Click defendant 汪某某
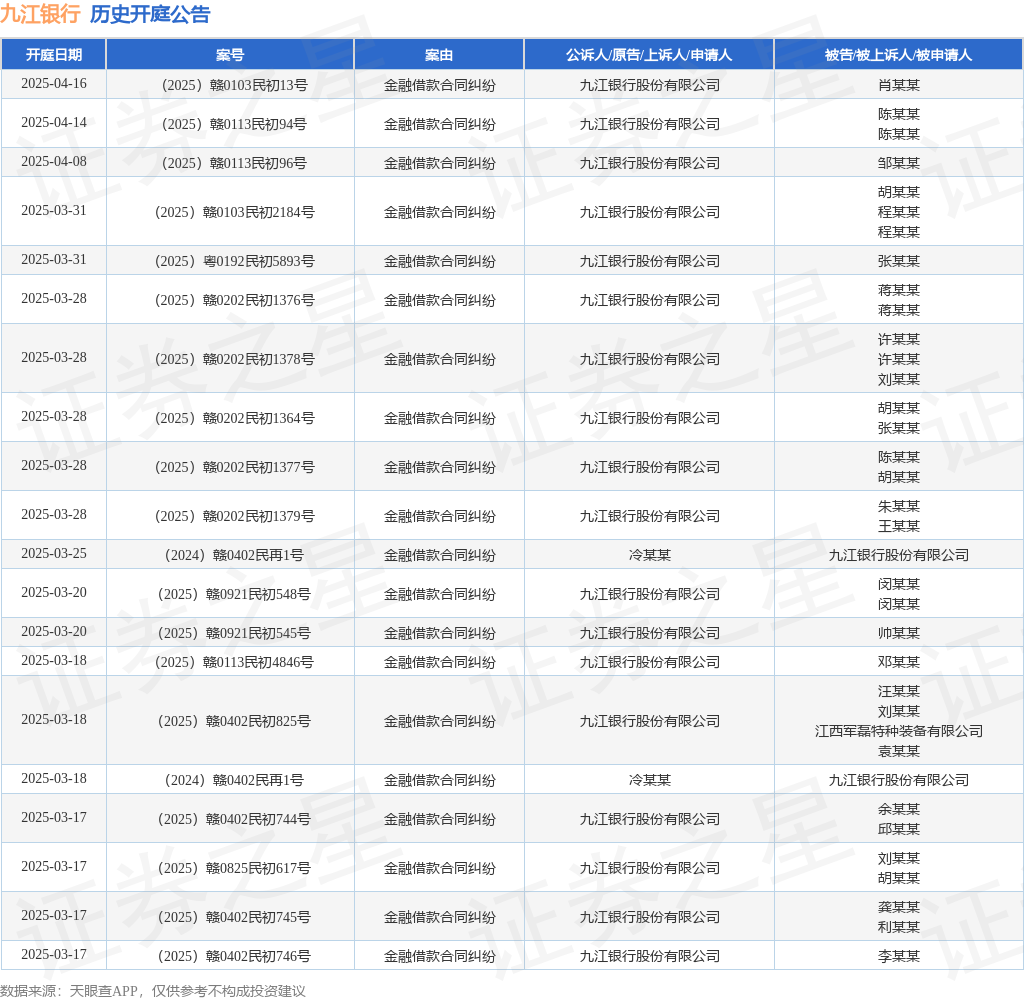 tap(899, 691)
